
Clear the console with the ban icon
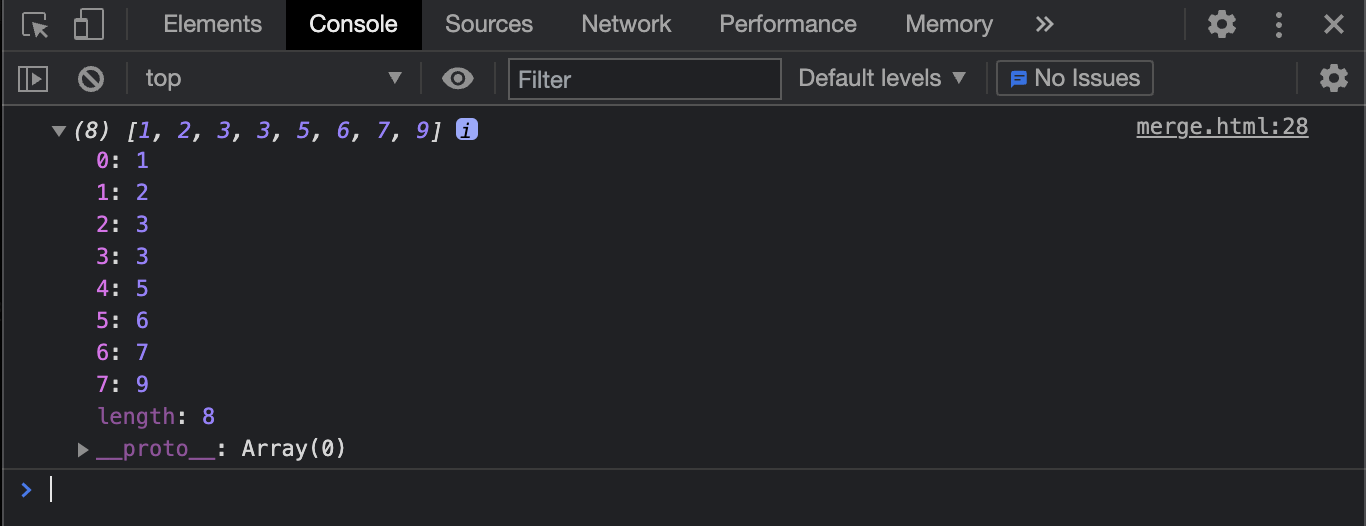91,78
